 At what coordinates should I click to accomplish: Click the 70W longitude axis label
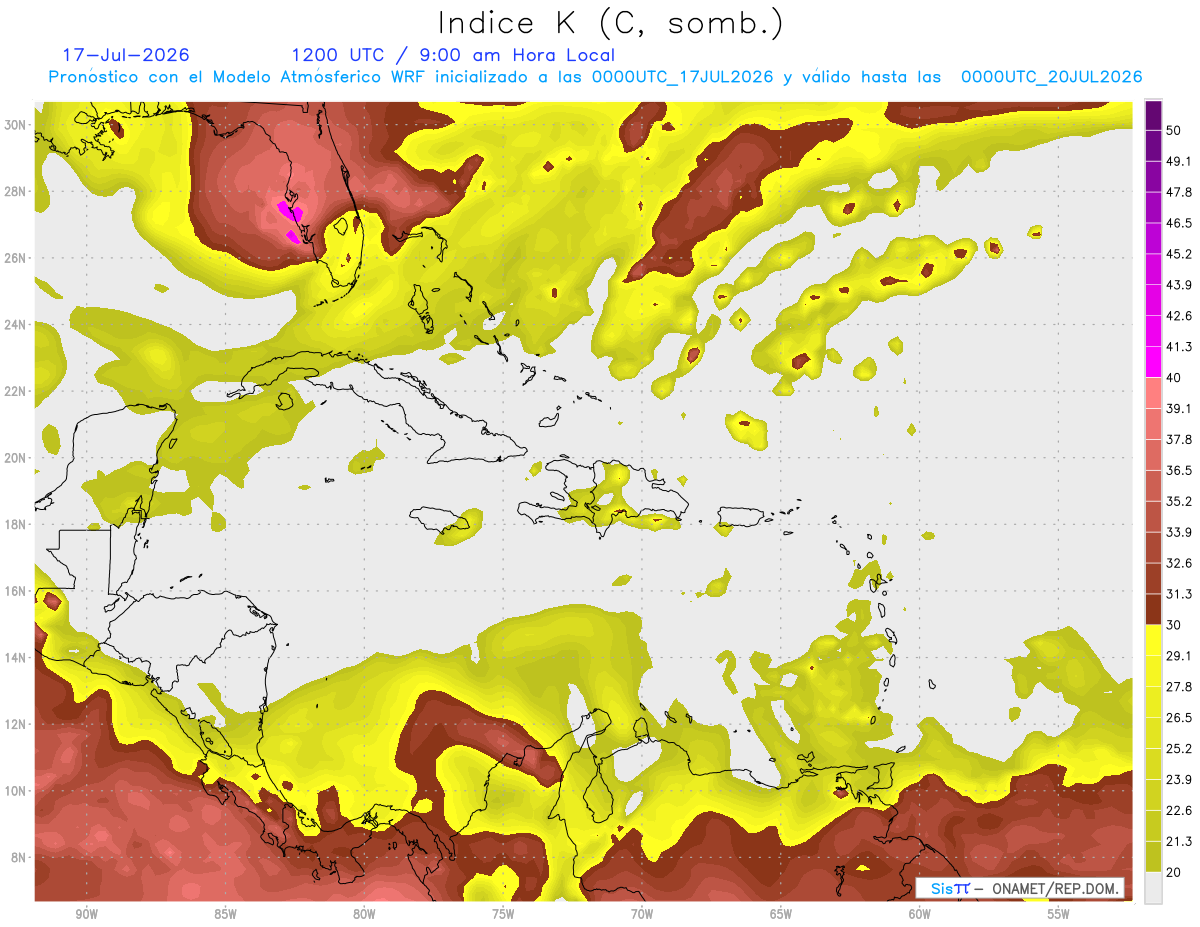(x=642, y=914)
